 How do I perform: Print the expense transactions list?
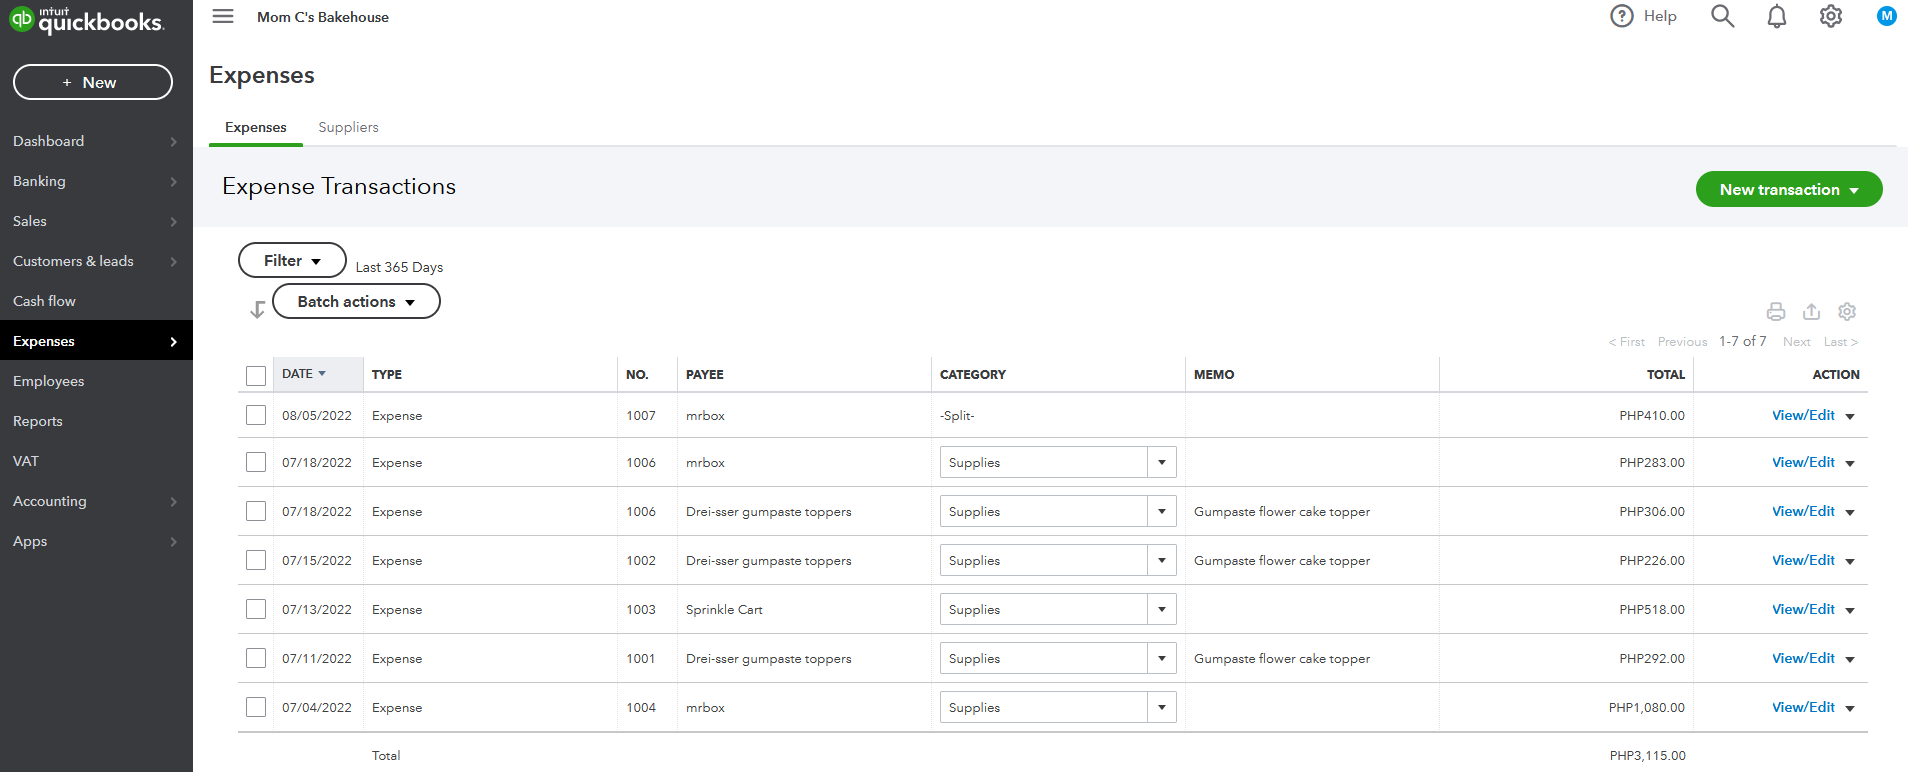click(1776, 312)
